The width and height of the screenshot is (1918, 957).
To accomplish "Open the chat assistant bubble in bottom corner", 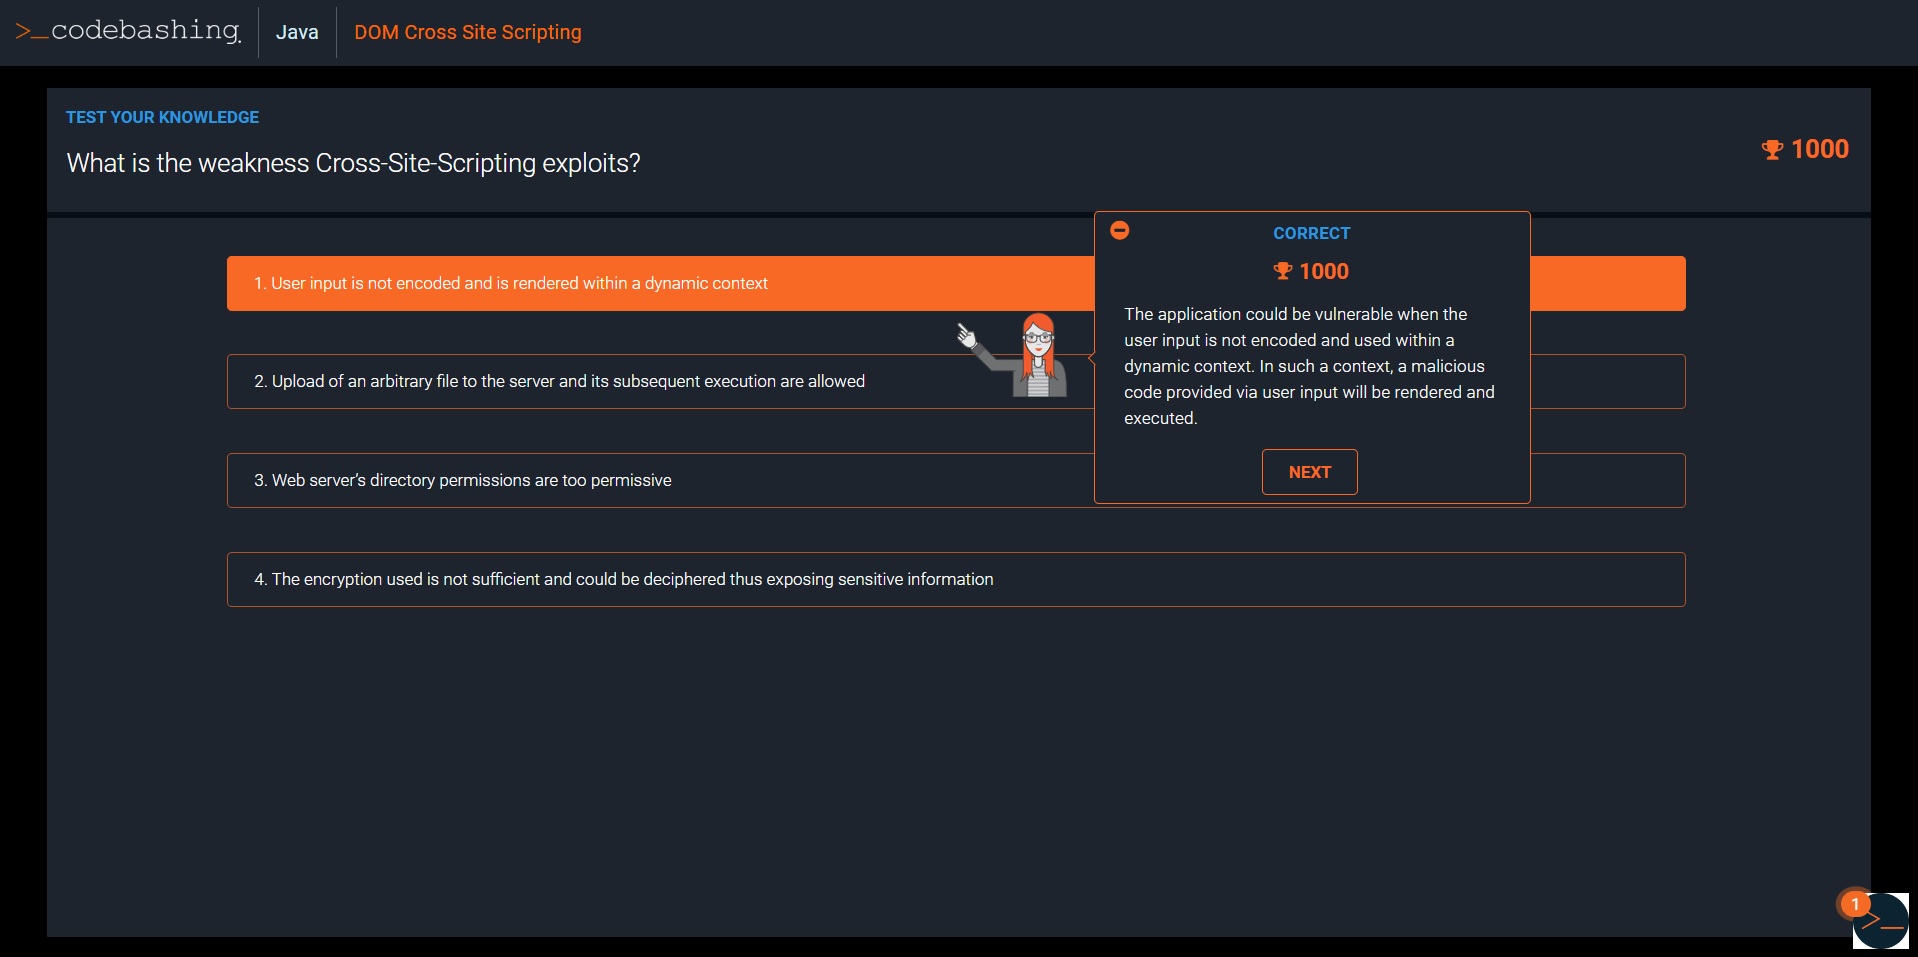I will pyautogui.click(x=1882, y=921).
